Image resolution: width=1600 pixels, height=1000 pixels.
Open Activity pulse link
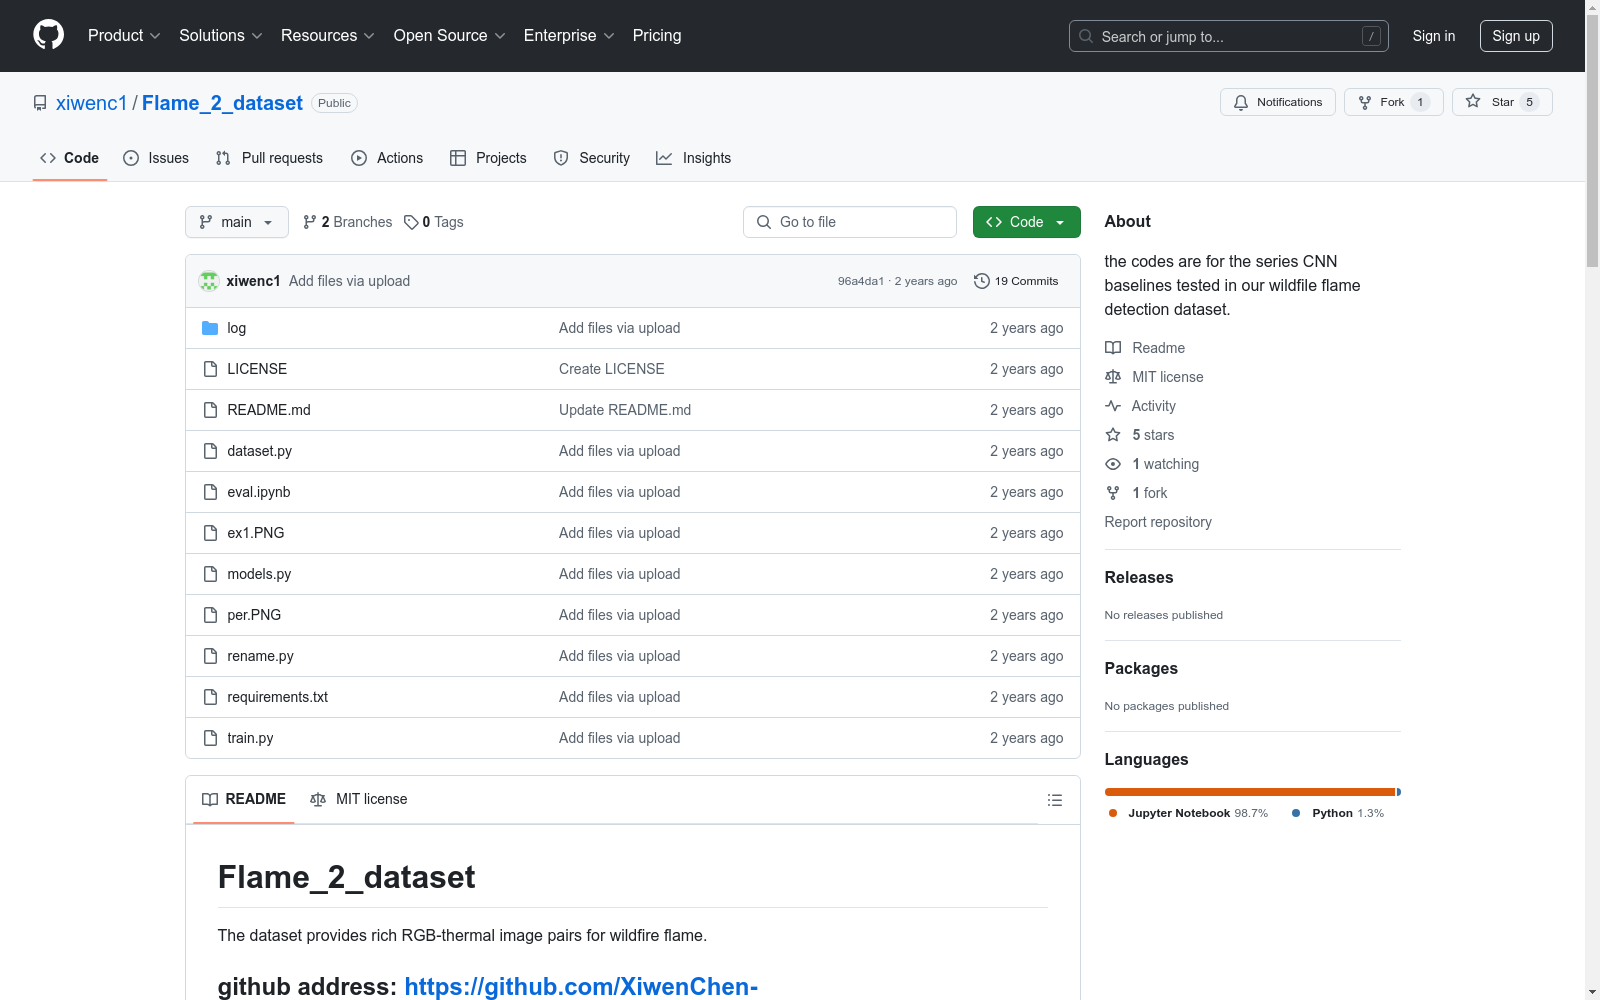click(1140, 406)
